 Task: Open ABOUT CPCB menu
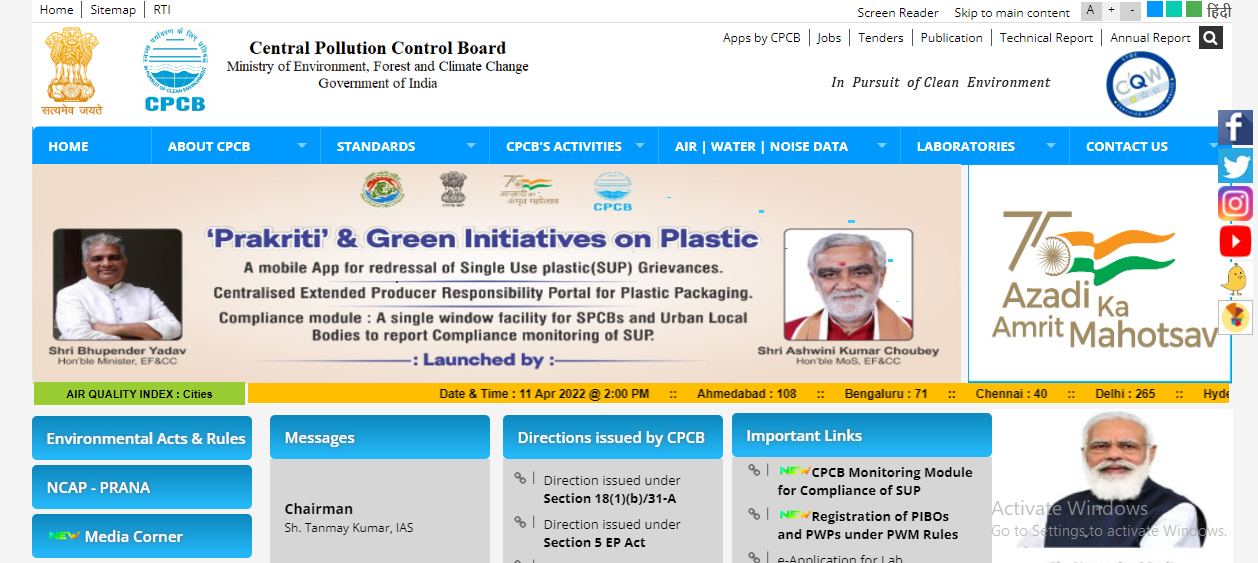pos(209,146)
